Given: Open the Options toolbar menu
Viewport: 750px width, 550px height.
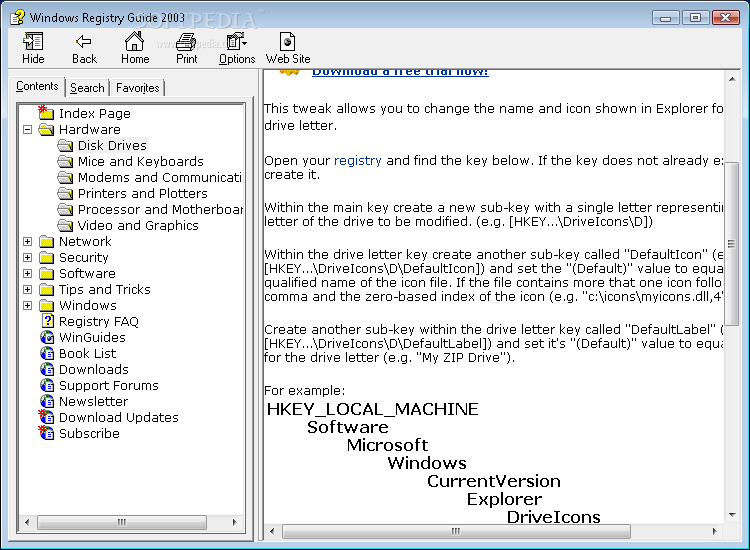Looking at the screenshot, I should pyautogui.click(x=236, y=42).
